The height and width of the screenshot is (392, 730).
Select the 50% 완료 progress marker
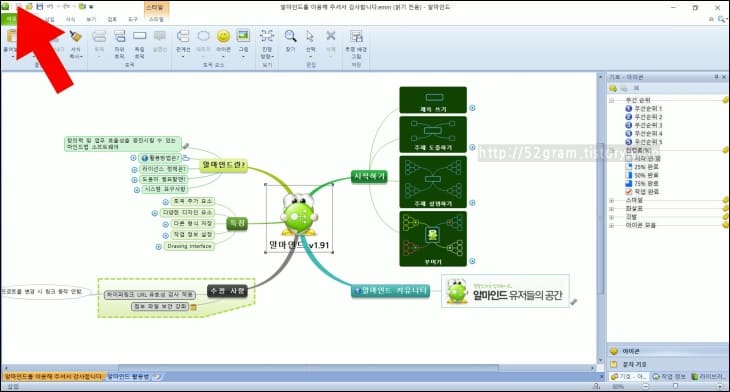click(x=642, y=175)
